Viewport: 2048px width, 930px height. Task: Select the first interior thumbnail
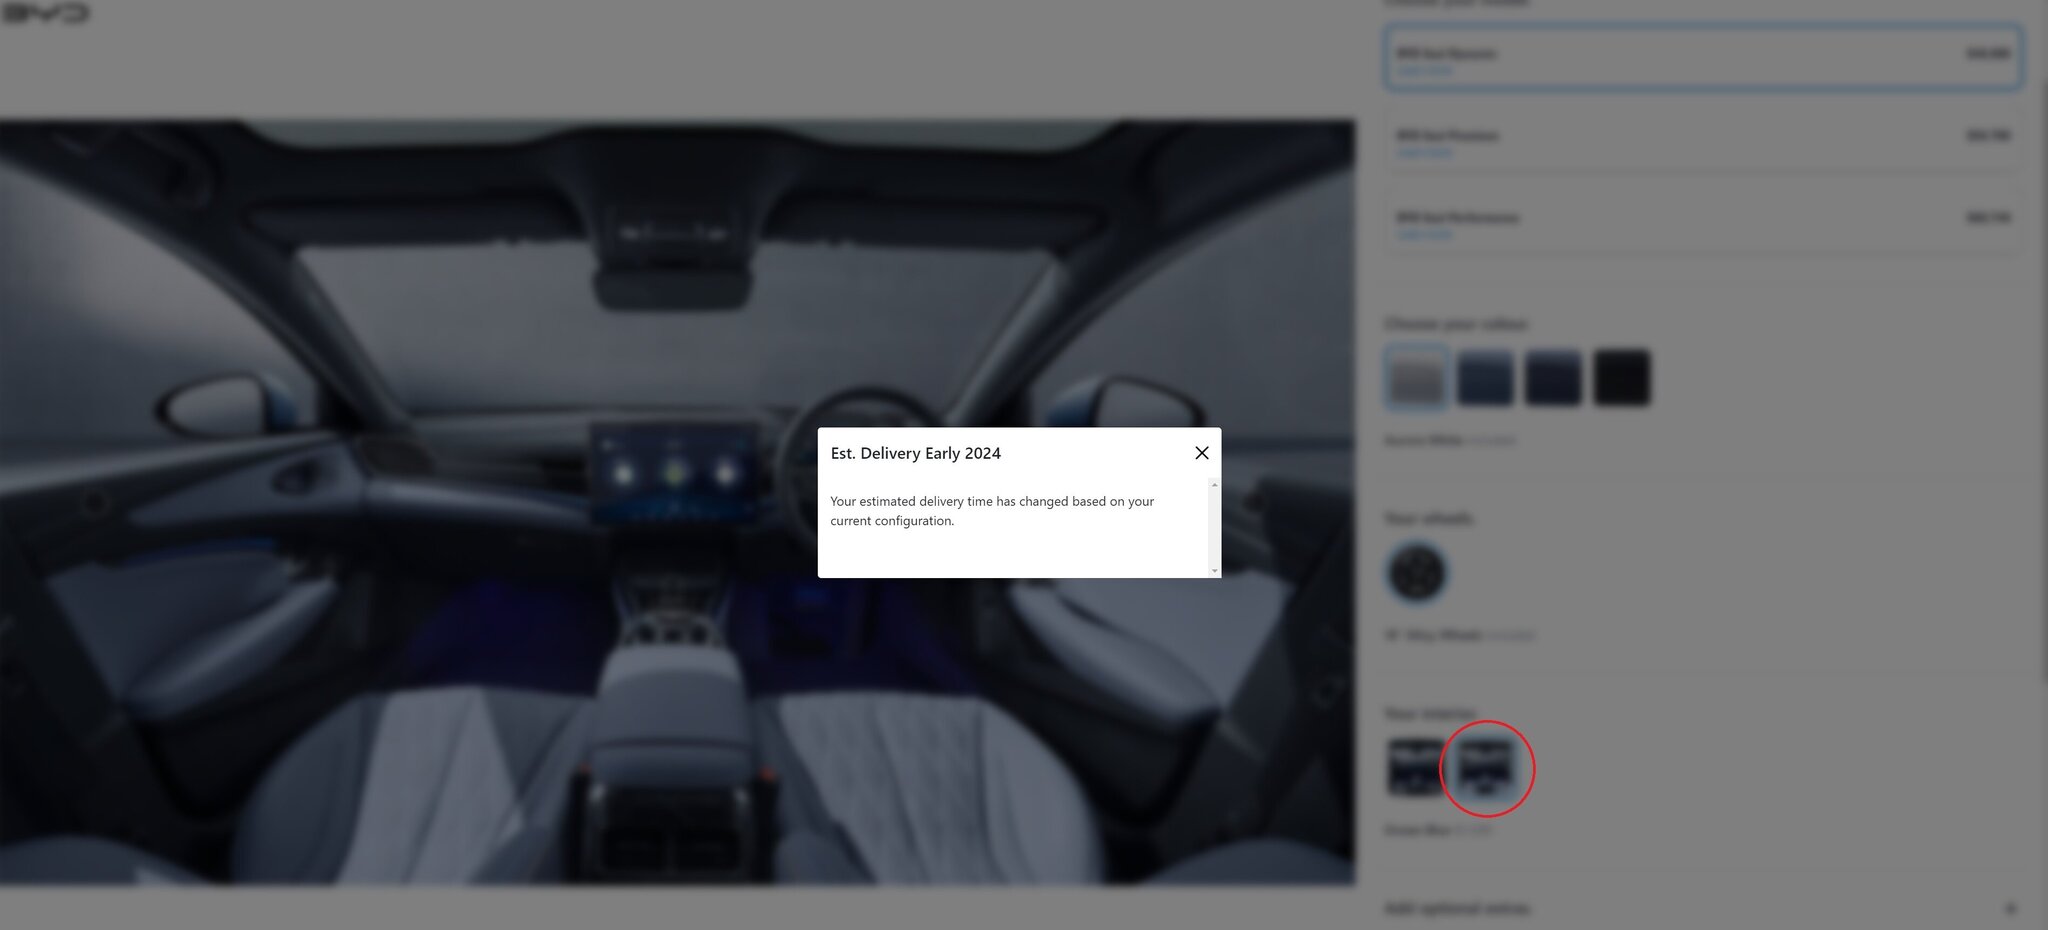click(x=1415, y=768)
